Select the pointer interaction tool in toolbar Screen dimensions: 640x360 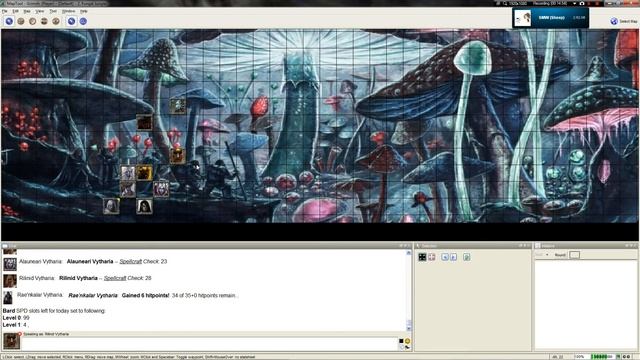point(9,21)
